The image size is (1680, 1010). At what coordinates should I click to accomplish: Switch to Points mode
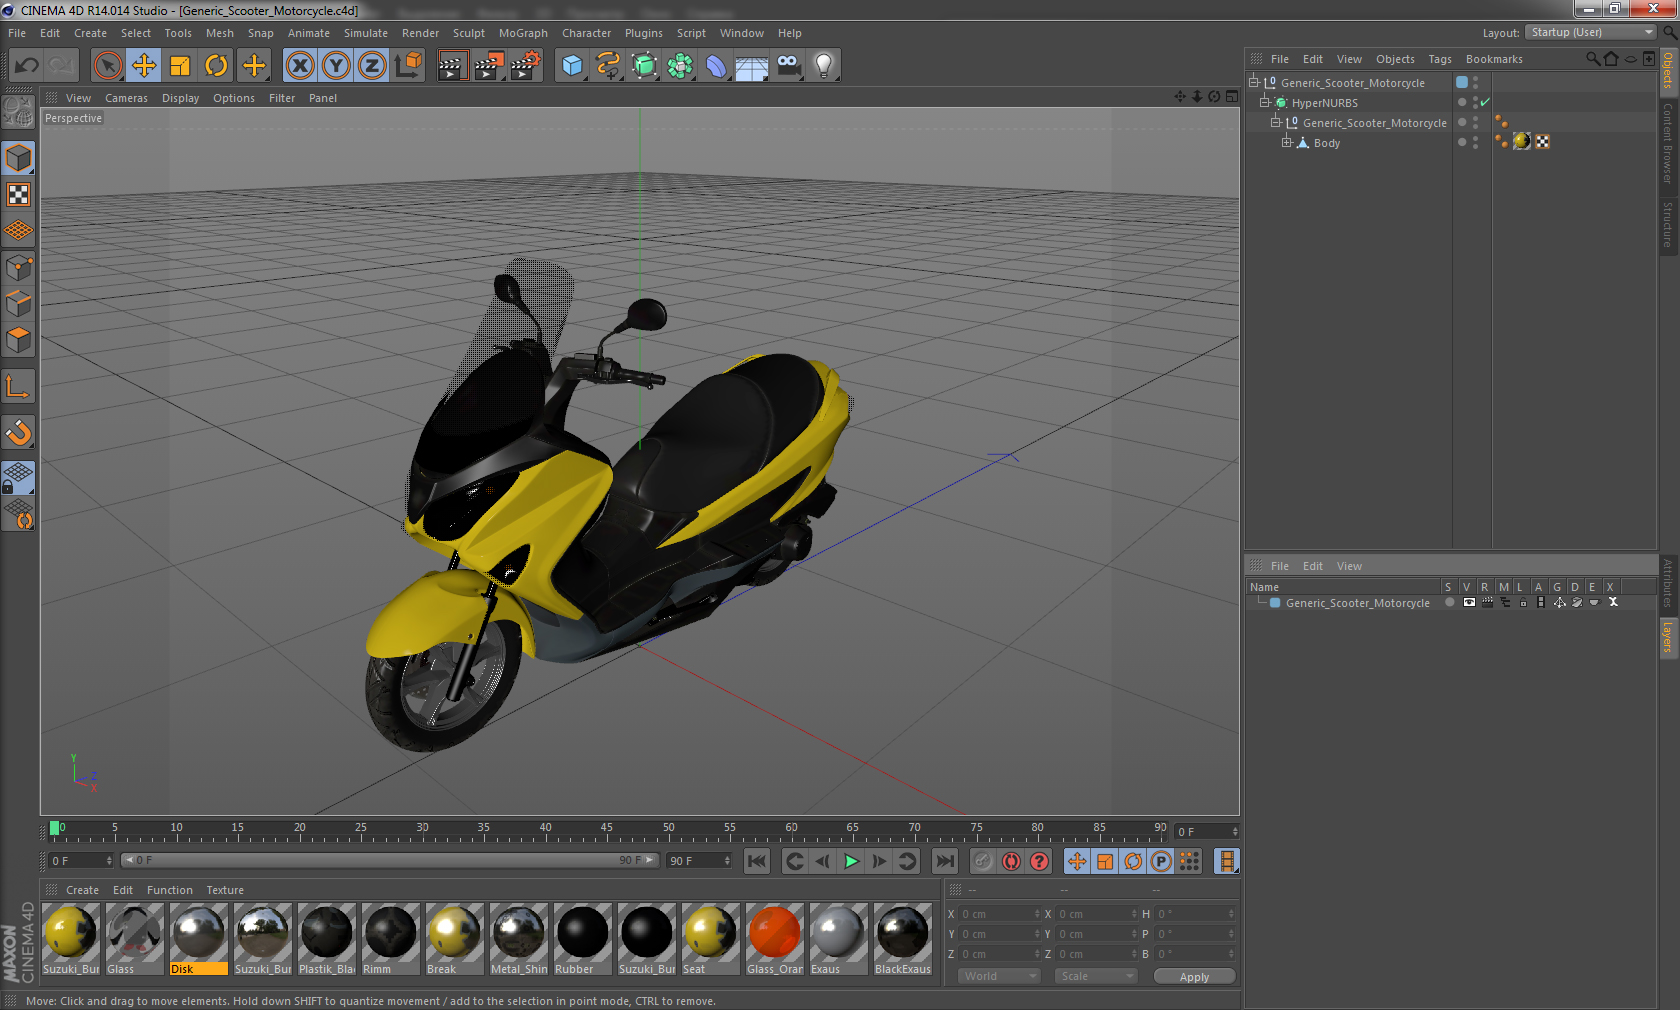(x=19, y=267)
